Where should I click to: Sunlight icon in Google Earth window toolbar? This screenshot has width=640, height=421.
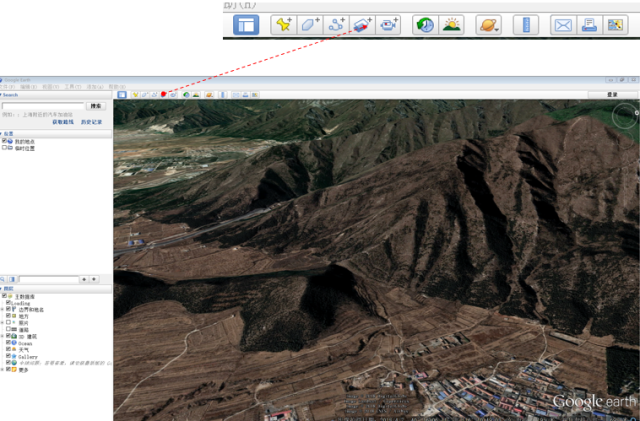[196, 95]
